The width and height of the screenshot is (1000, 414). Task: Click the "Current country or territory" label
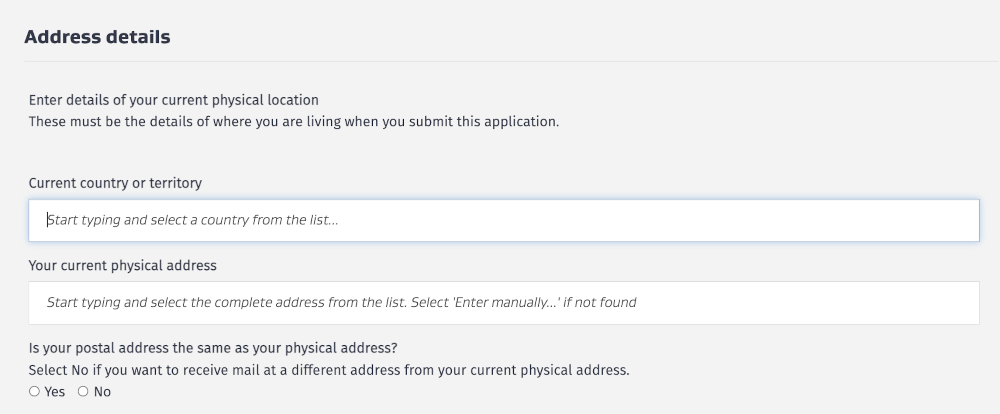[115, 183]
